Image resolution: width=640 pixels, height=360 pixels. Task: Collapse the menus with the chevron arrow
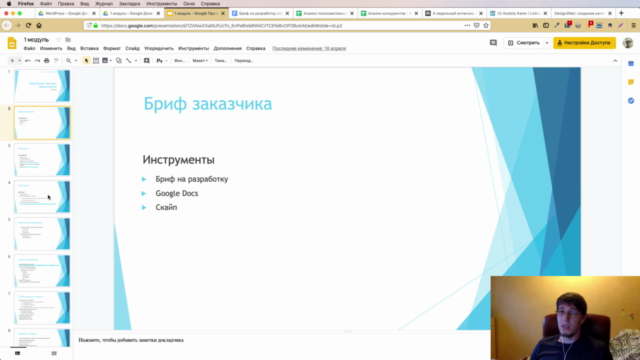pyautogui.click(x=615, y=60)
